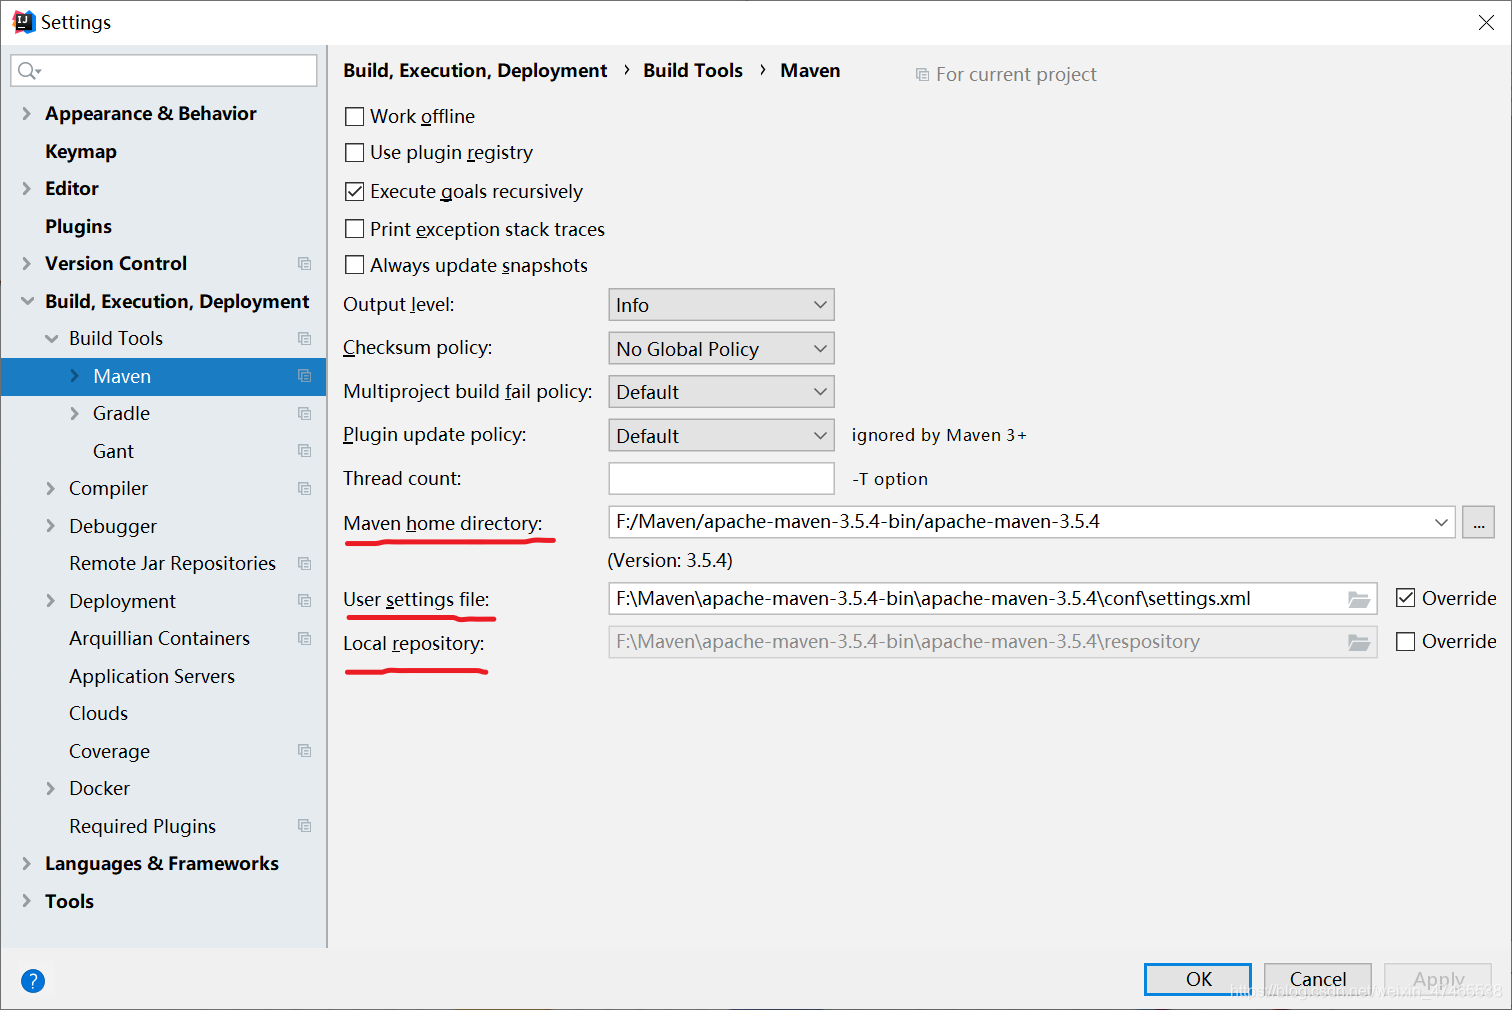The image size is (1512, 1010).
Task: Select Gant under Build Tools
Action: coord(113,452)
